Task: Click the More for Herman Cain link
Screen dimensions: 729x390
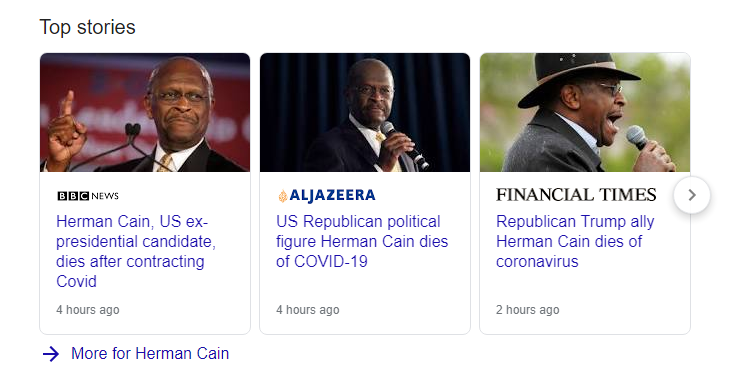Action: click(x=150, y=353)
